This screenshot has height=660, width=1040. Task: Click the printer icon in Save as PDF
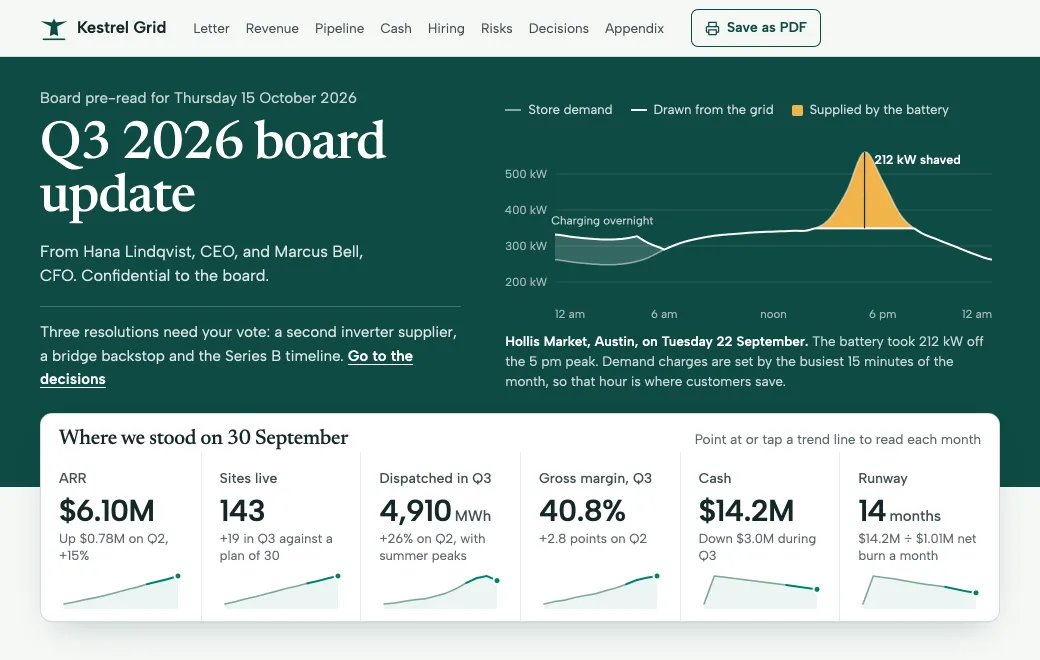[712, 28]
